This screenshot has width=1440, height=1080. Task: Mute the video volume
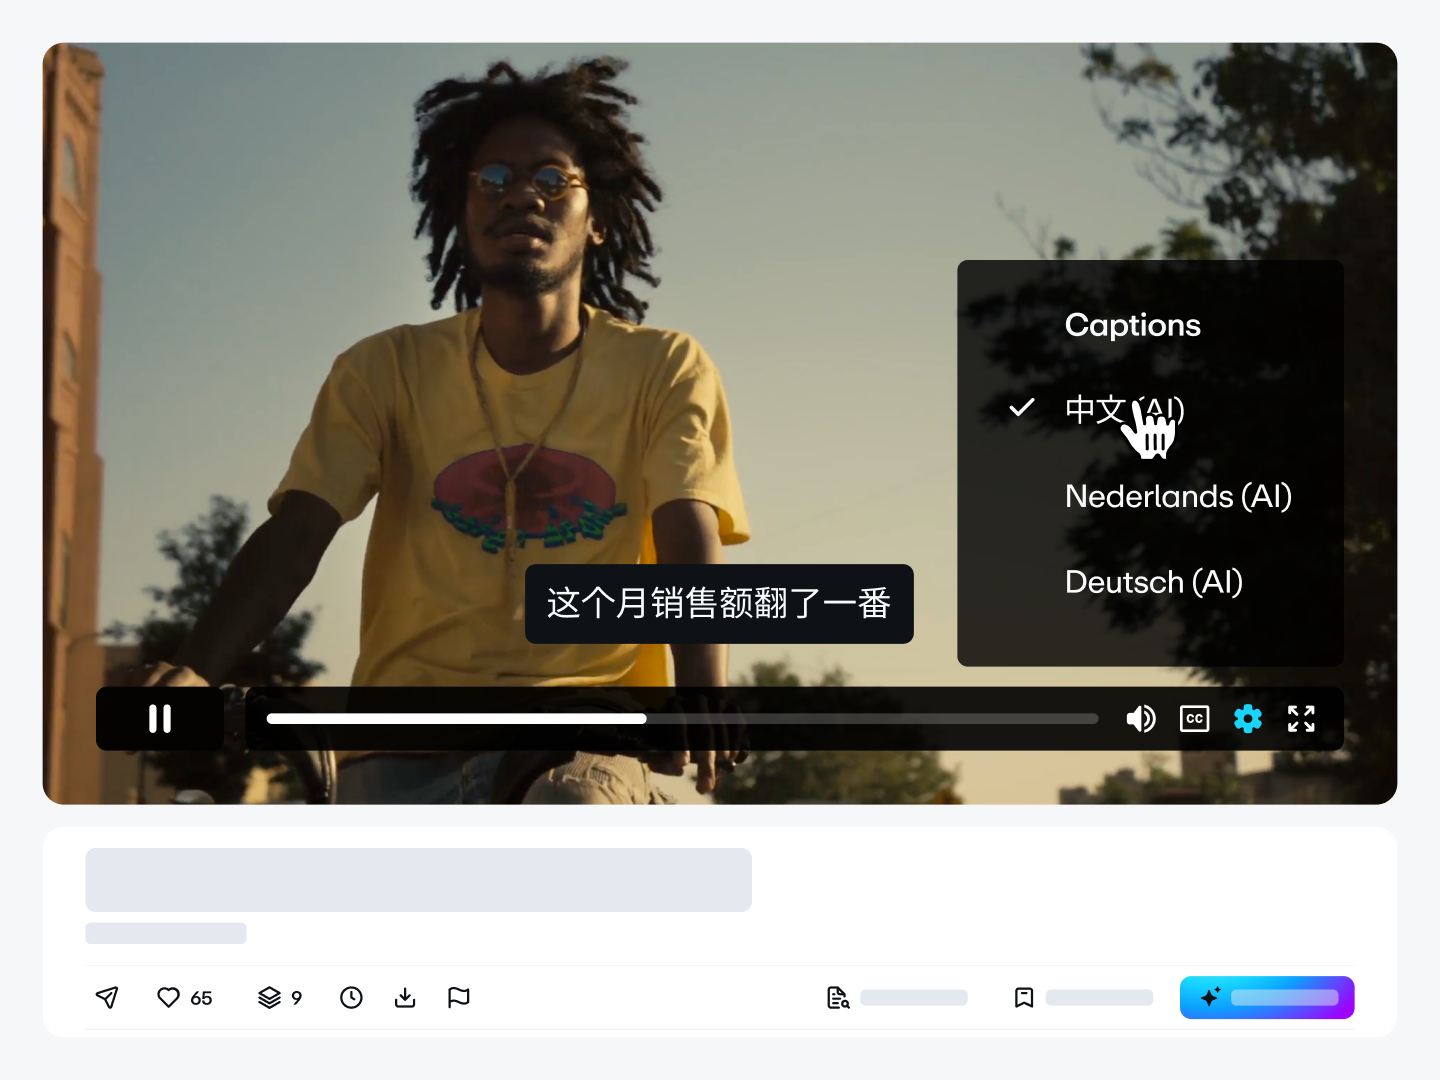coord(1140,719)
